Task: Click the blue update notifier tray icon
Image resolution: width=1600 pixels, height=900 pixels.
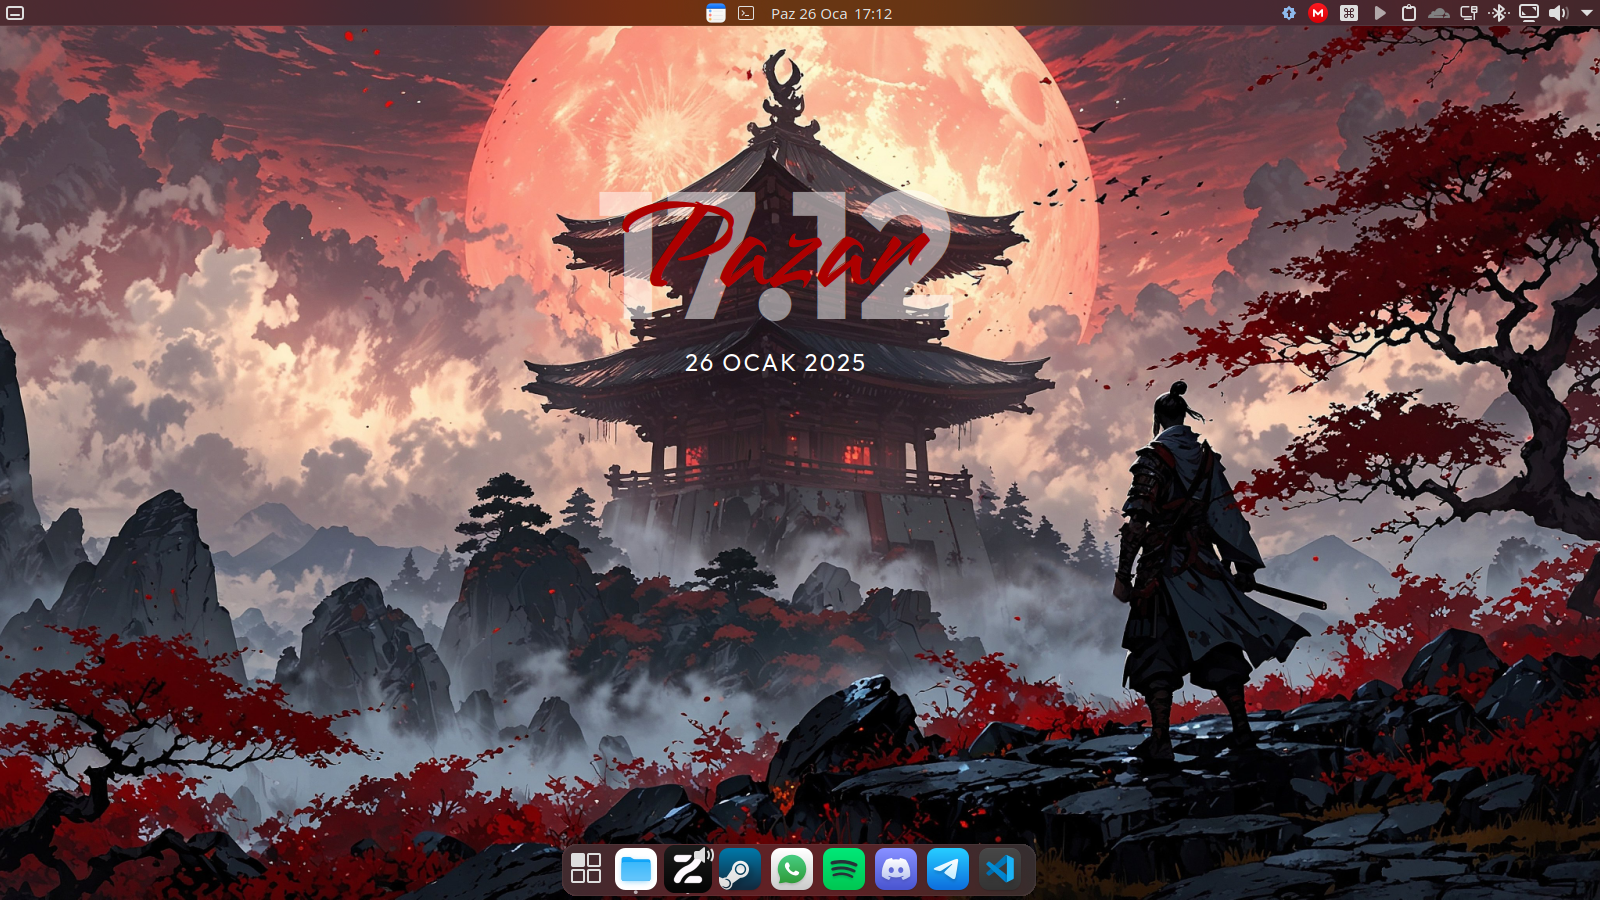Action: [1289, 13]
